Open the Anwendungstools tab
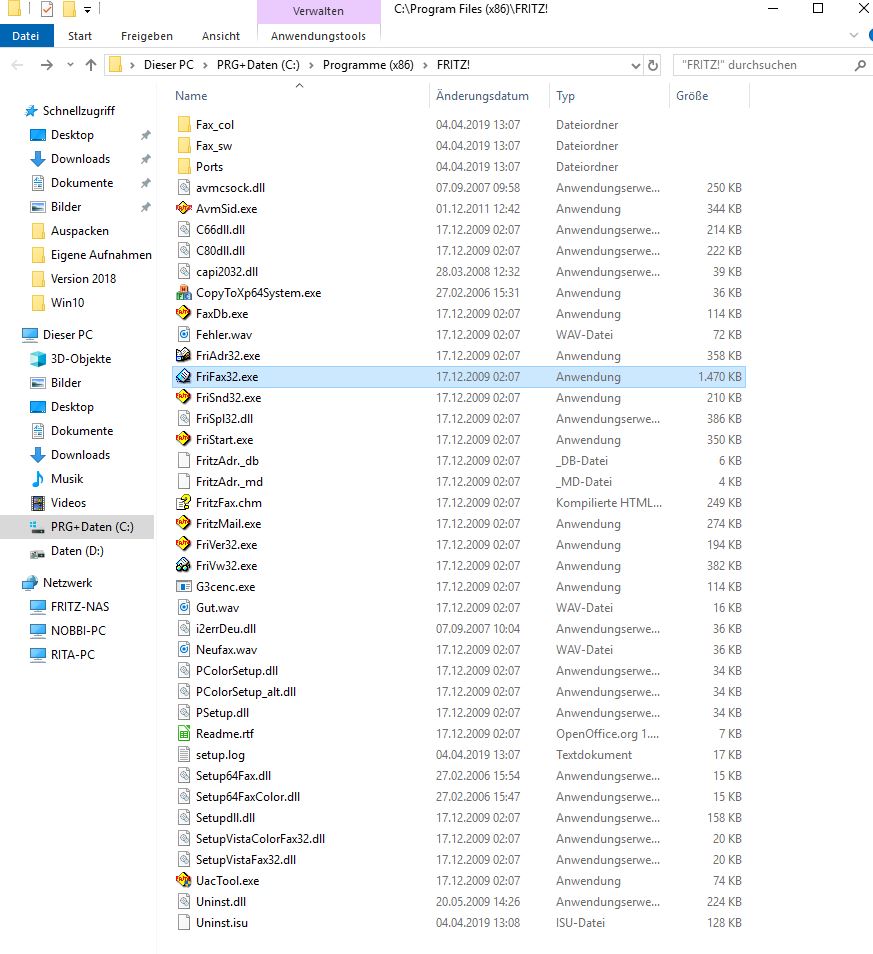Image resolution: width=873 pixels, height=954 pixels. coord(318,36)
